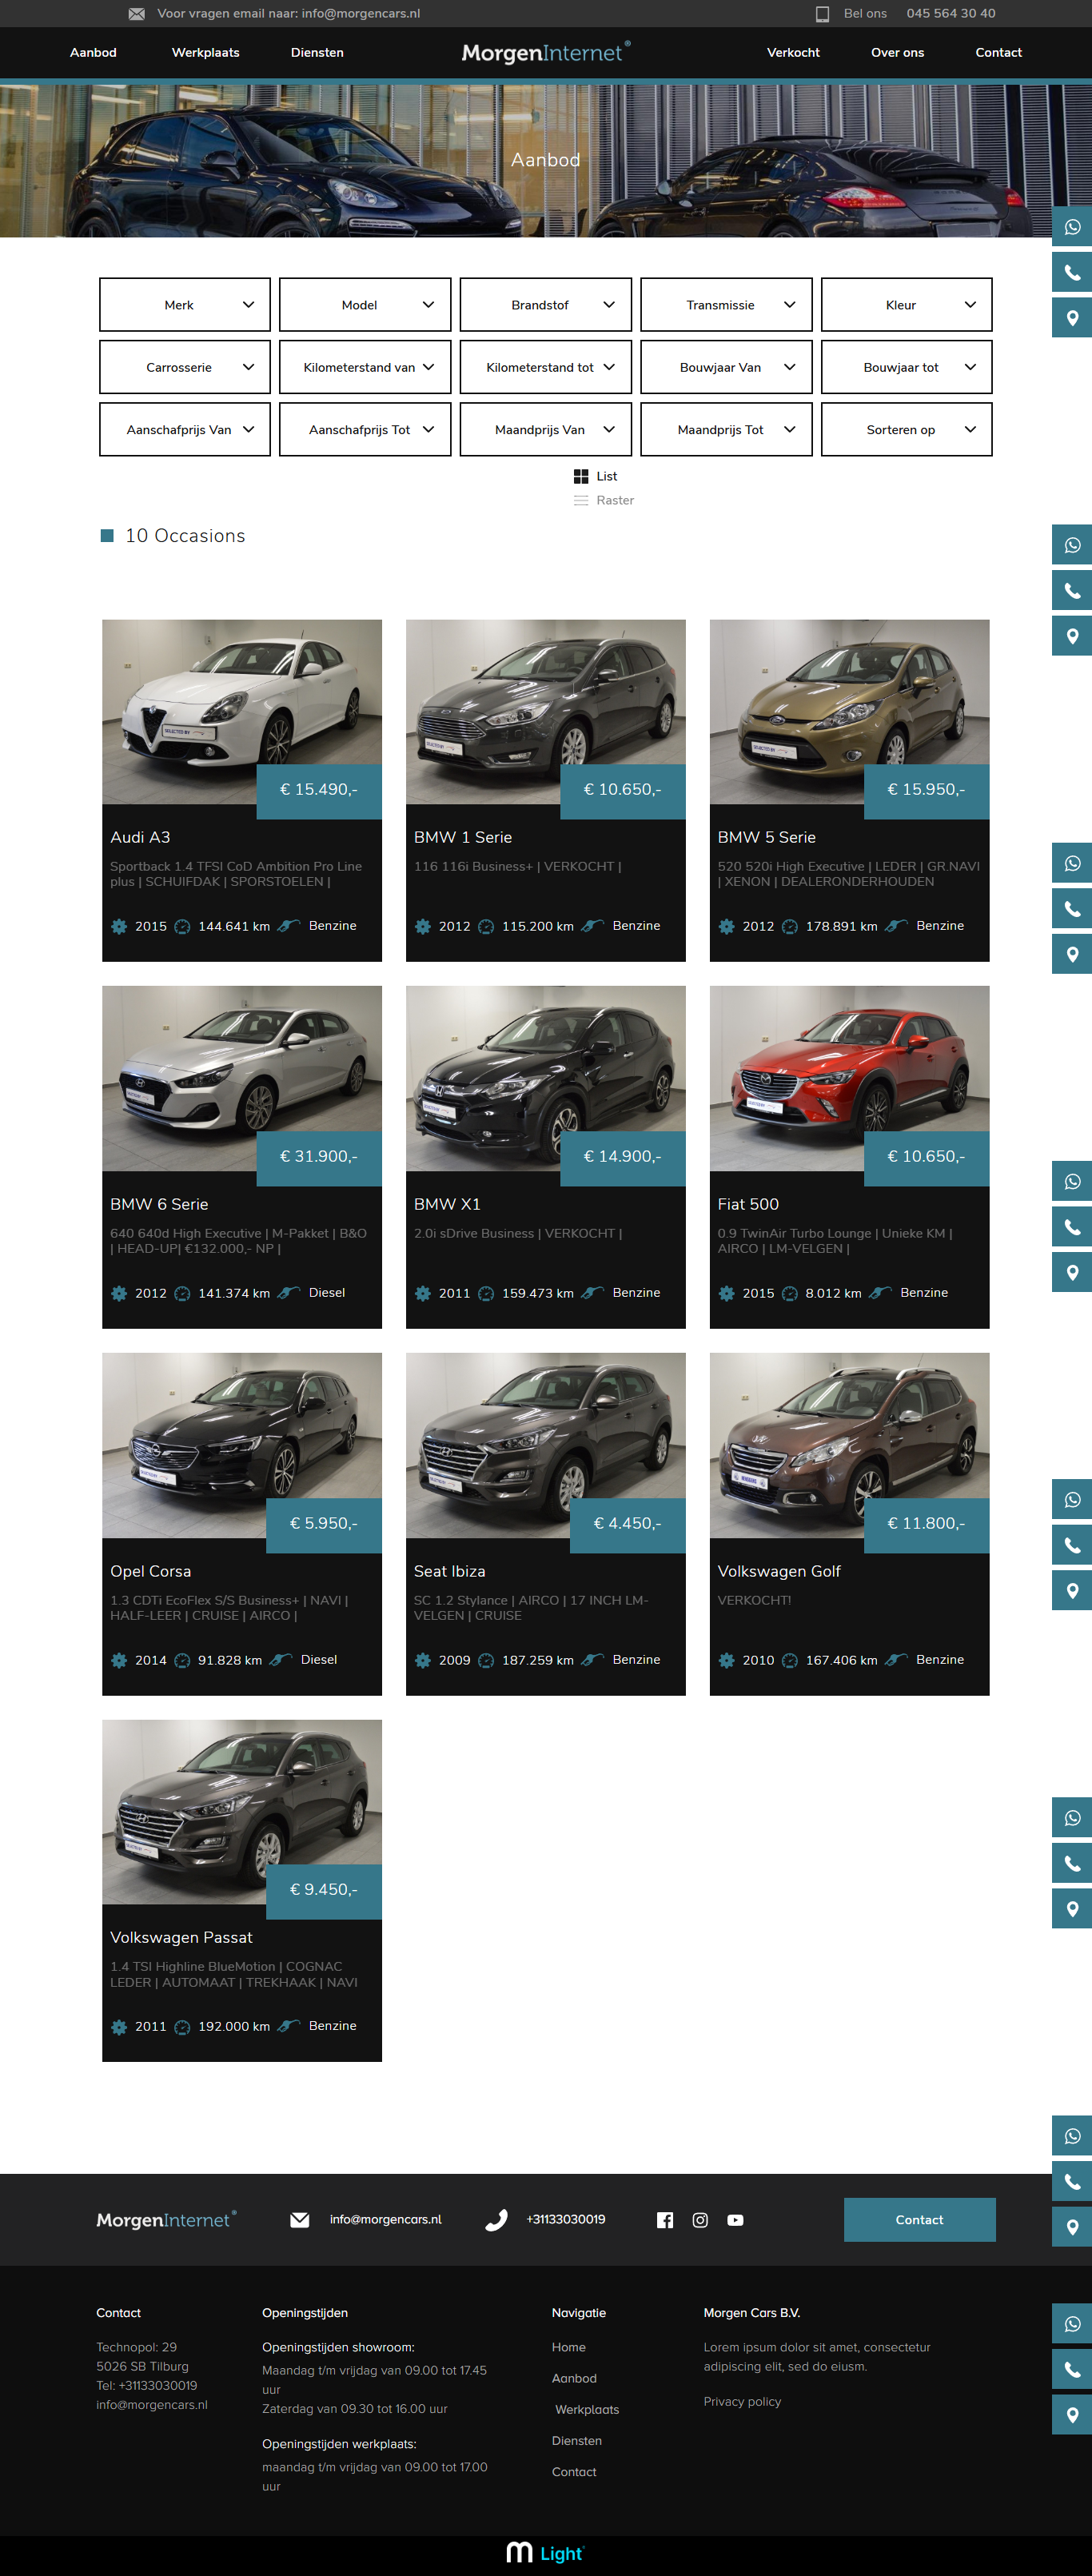
Task: Open the YouTube icon link in the footer
Action: pos(735,2219)
